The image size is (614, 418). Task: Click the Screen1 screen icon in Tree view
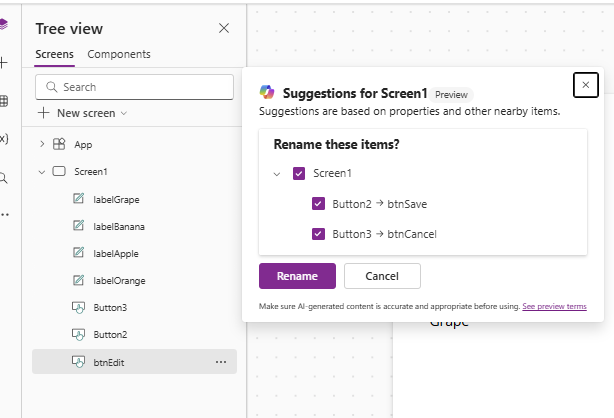(x=59, y=171)
